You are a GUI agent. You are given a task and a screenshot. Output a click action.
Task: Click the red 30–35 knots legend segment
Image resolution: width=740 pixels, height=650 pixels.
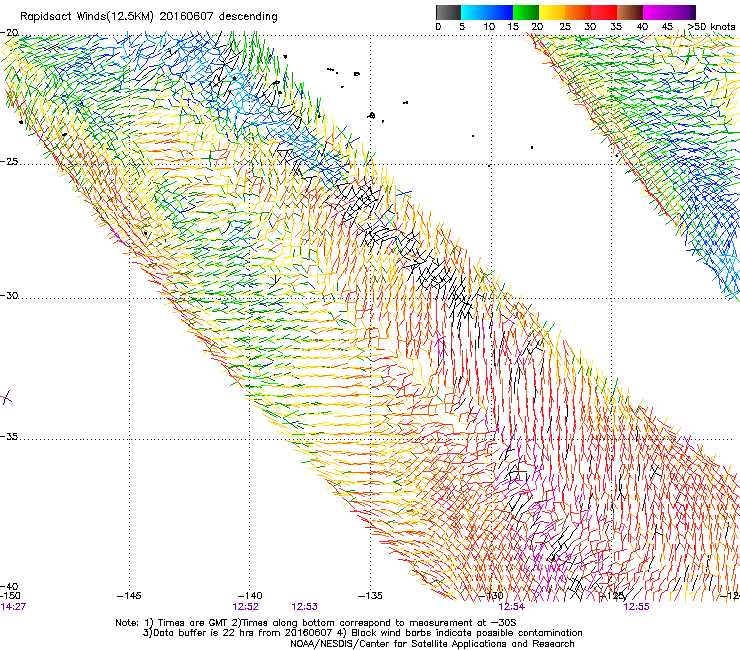click(604, 12)
